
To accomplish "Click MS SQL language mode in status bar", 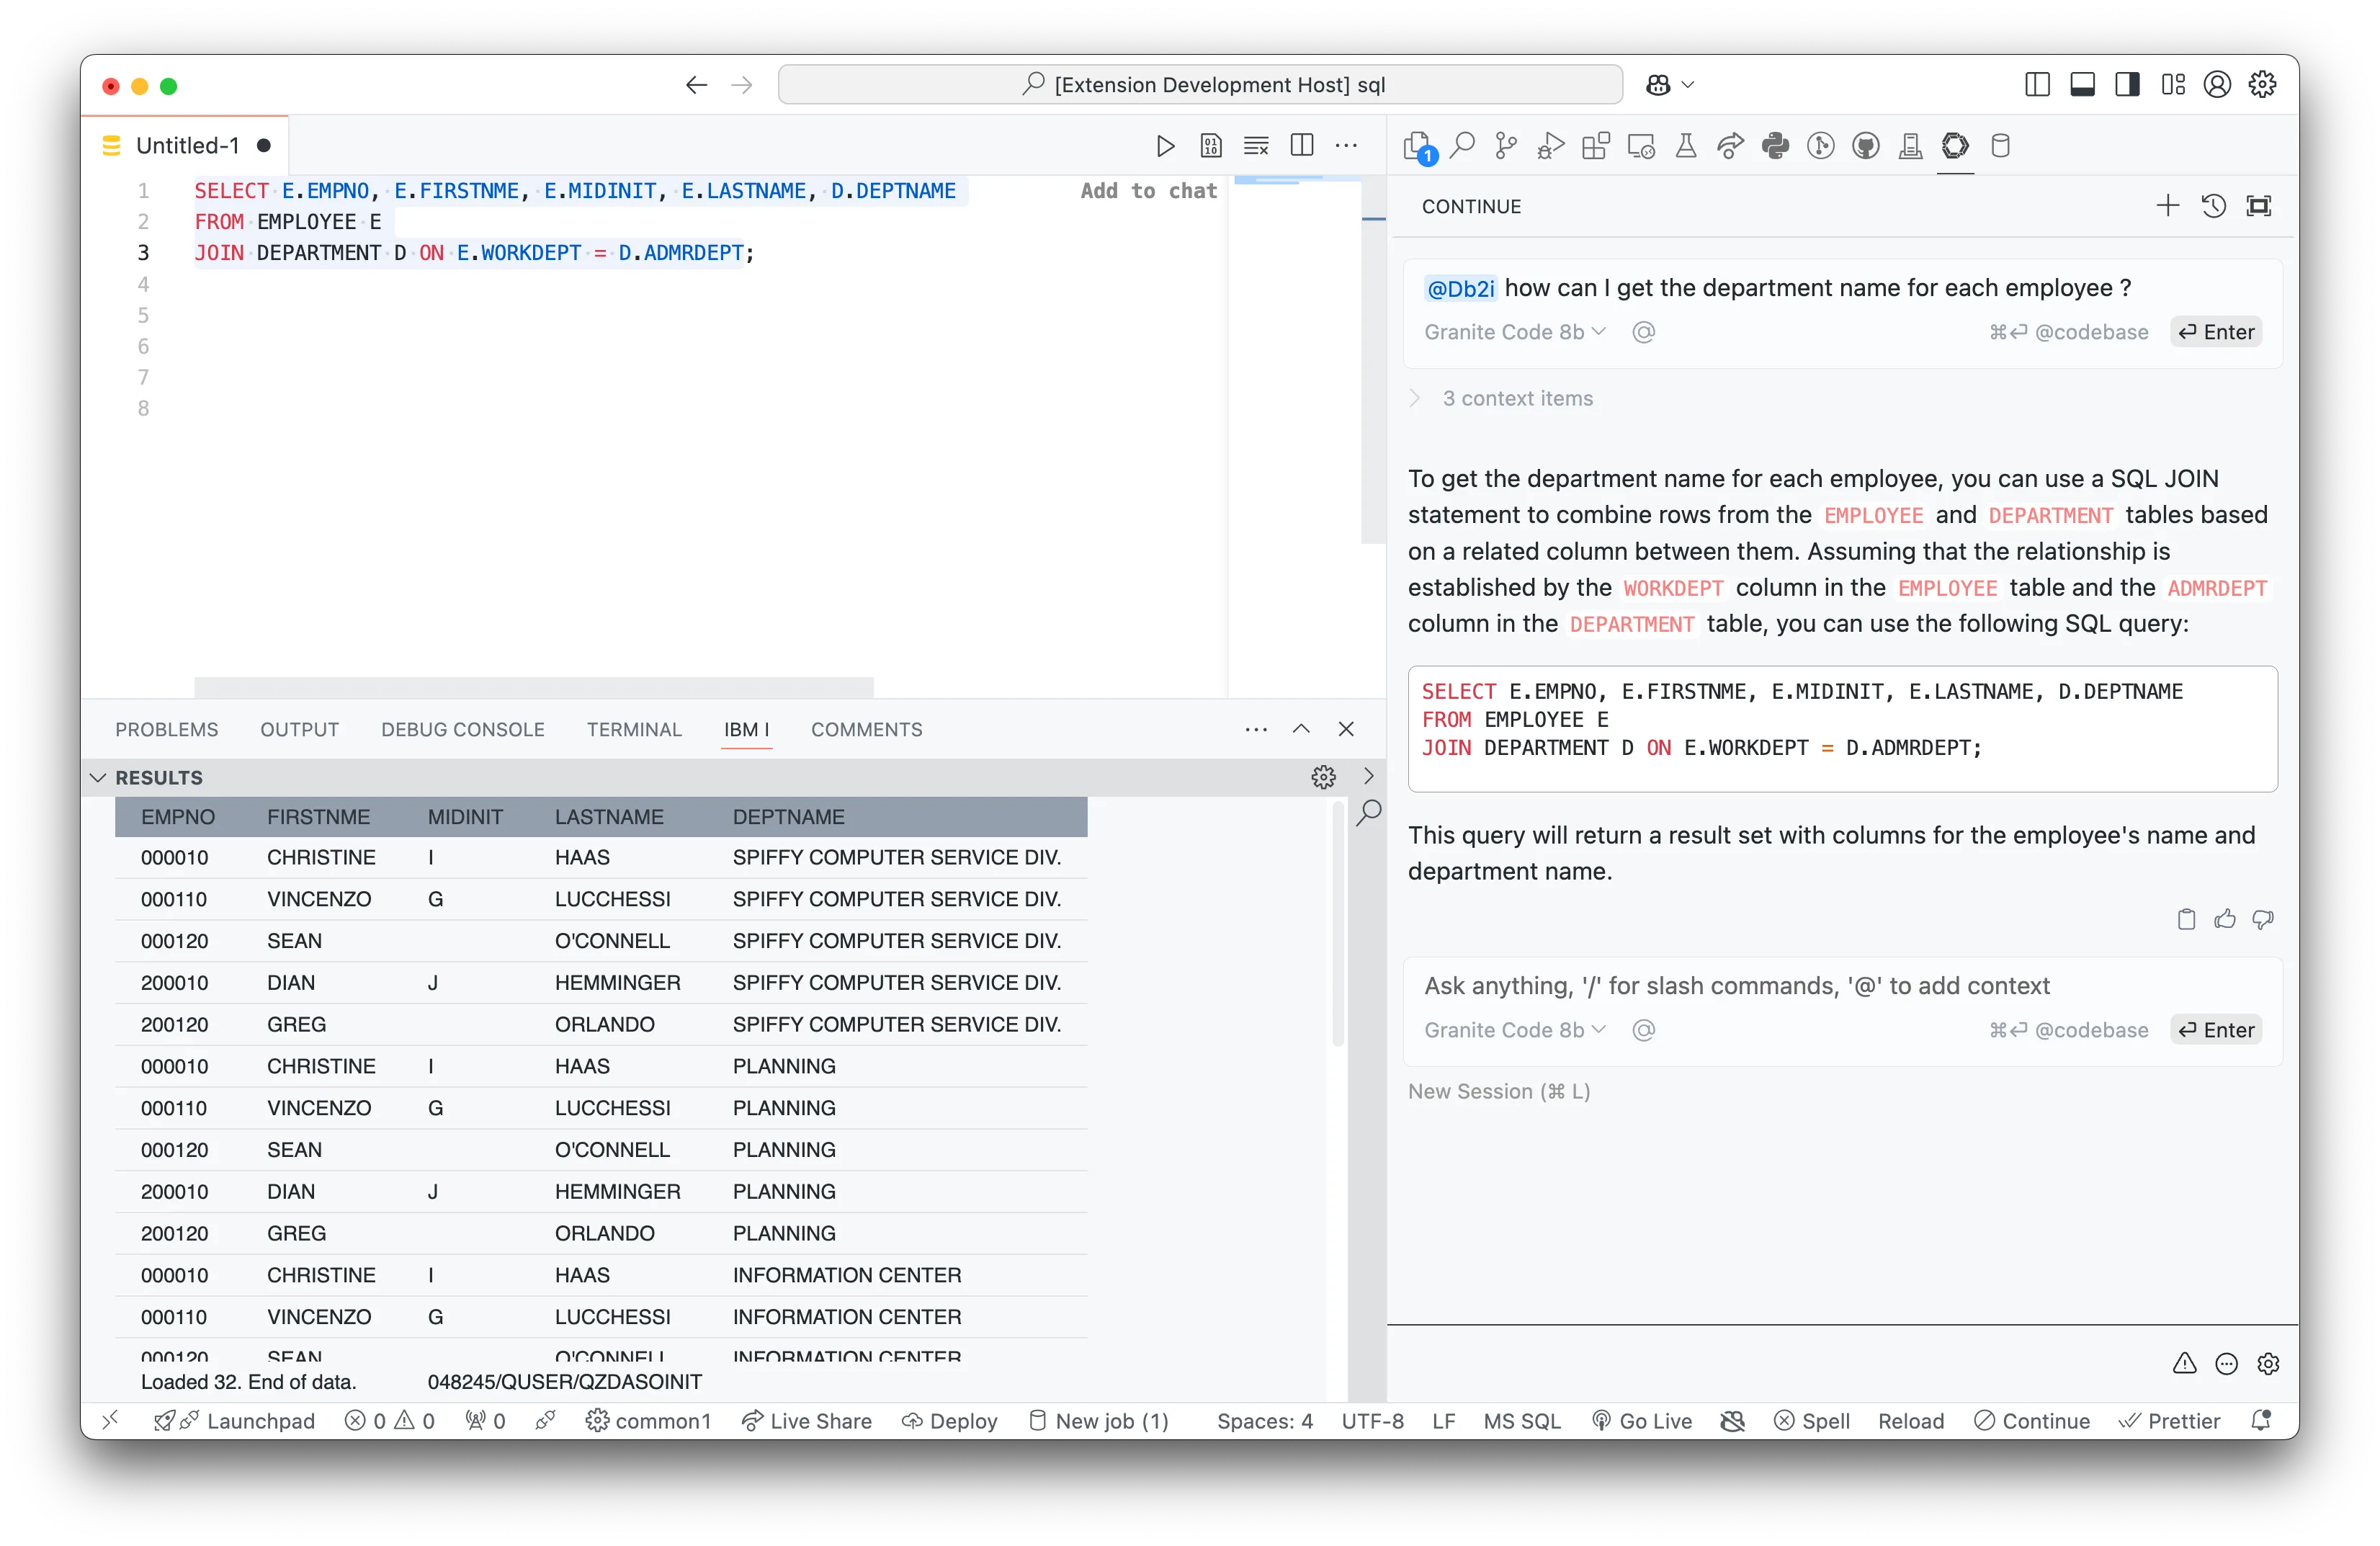I will pos(1522,1421).
